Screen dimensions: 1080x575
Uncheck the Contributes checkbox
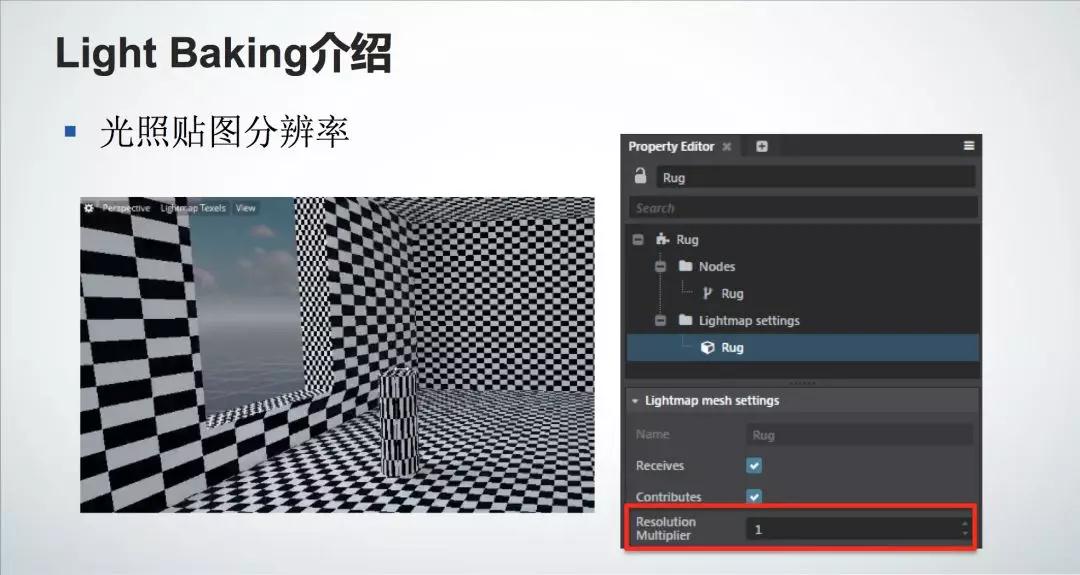pos(754,496)
